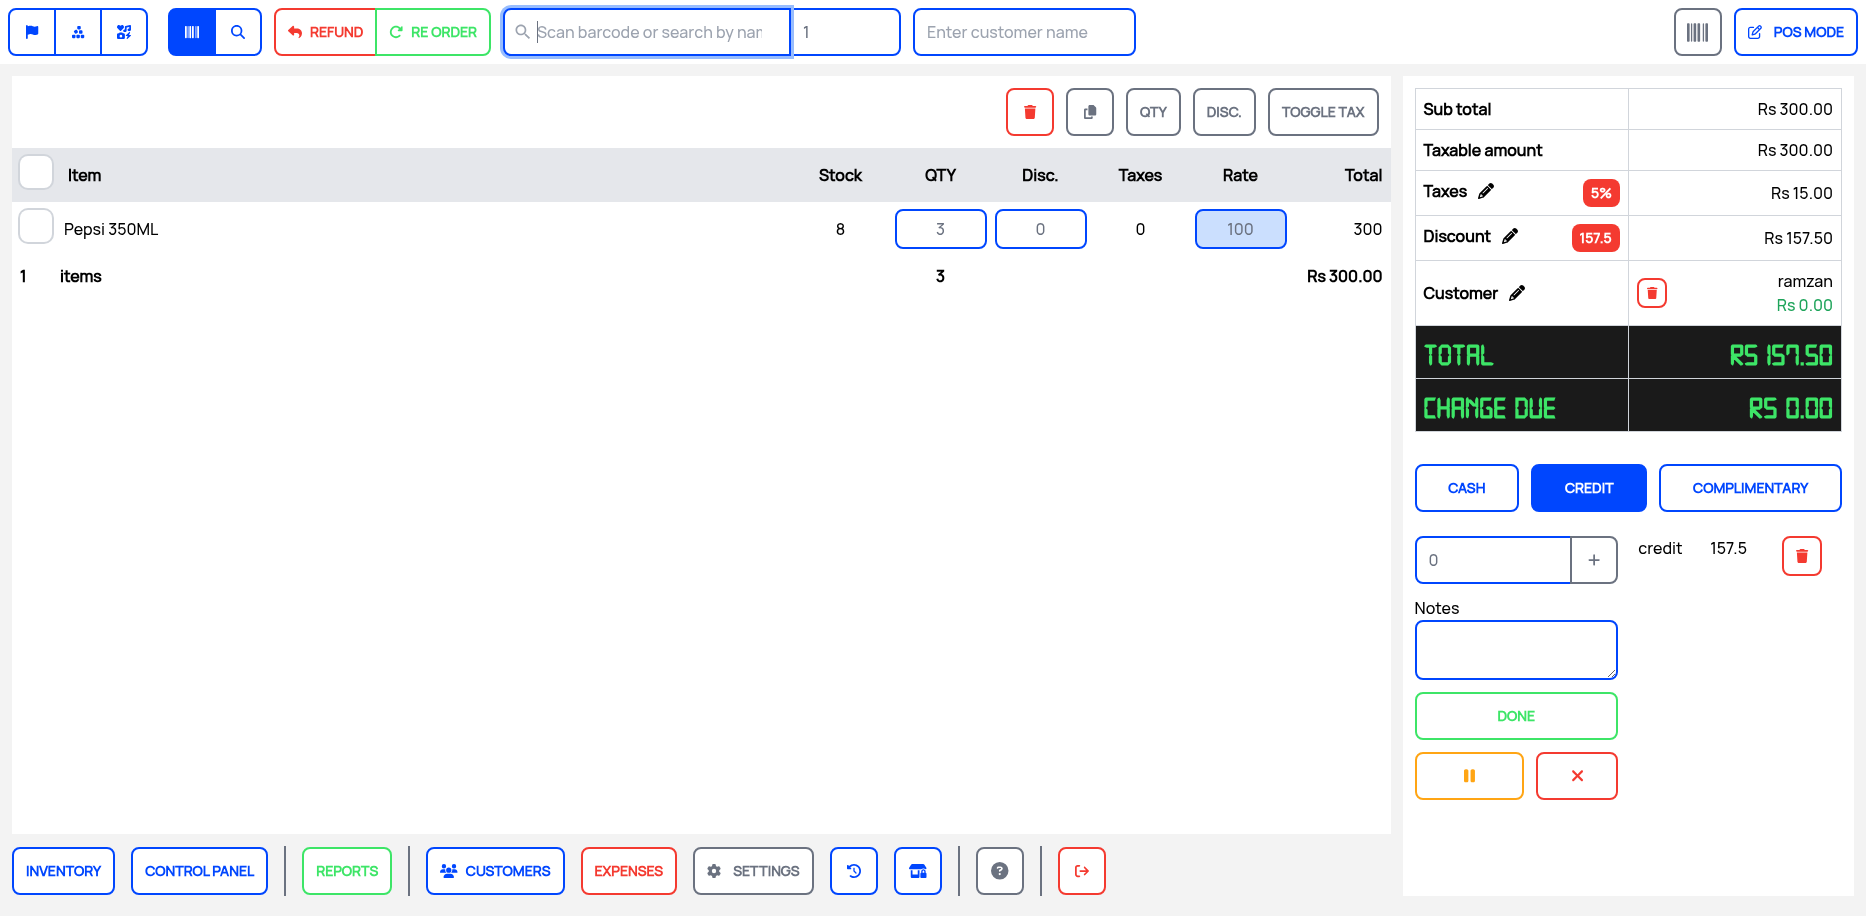Open CUSTOMERS
Viewport: 1866px width, 916px height.
[495, 871]
